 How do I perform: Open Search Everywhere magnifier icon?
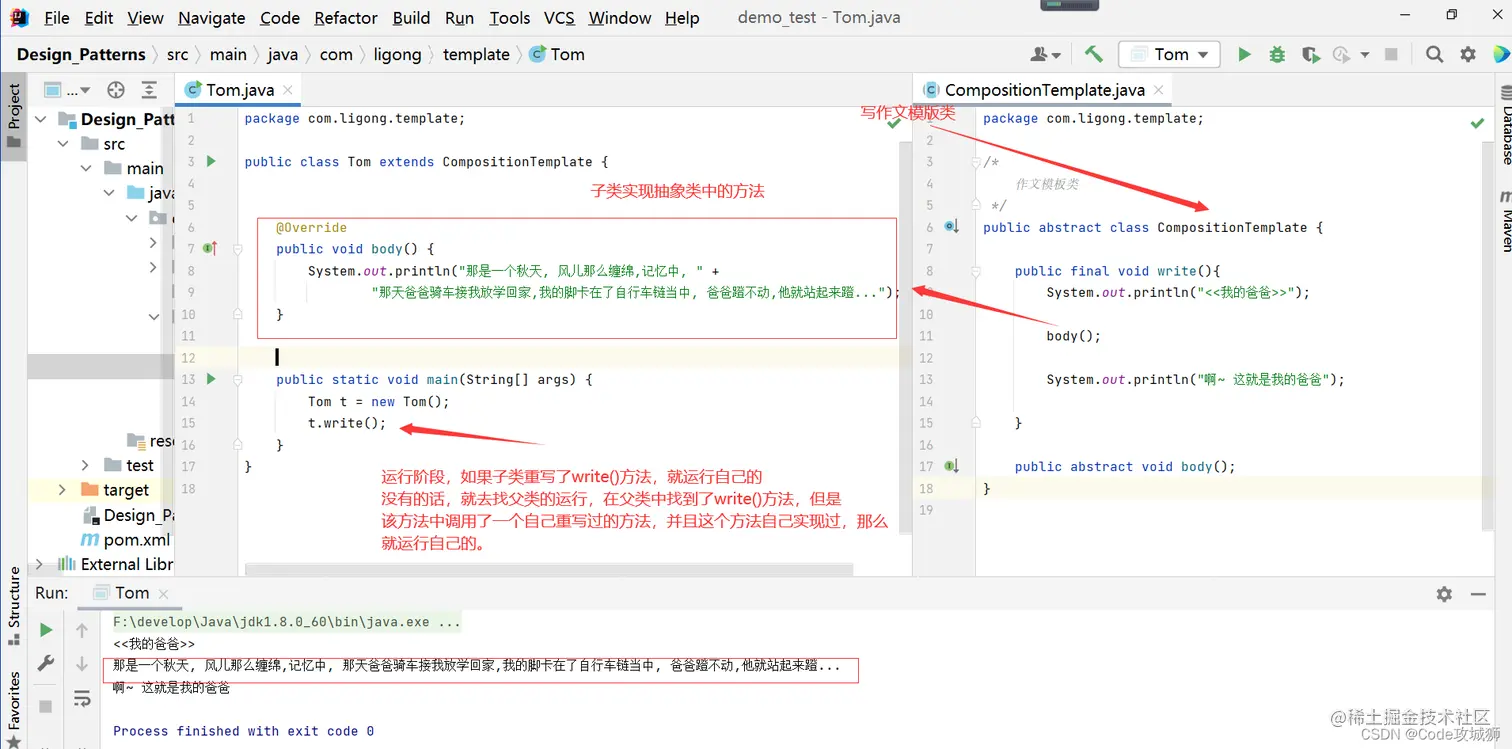pyautogui.click(x=1434, y=54)
